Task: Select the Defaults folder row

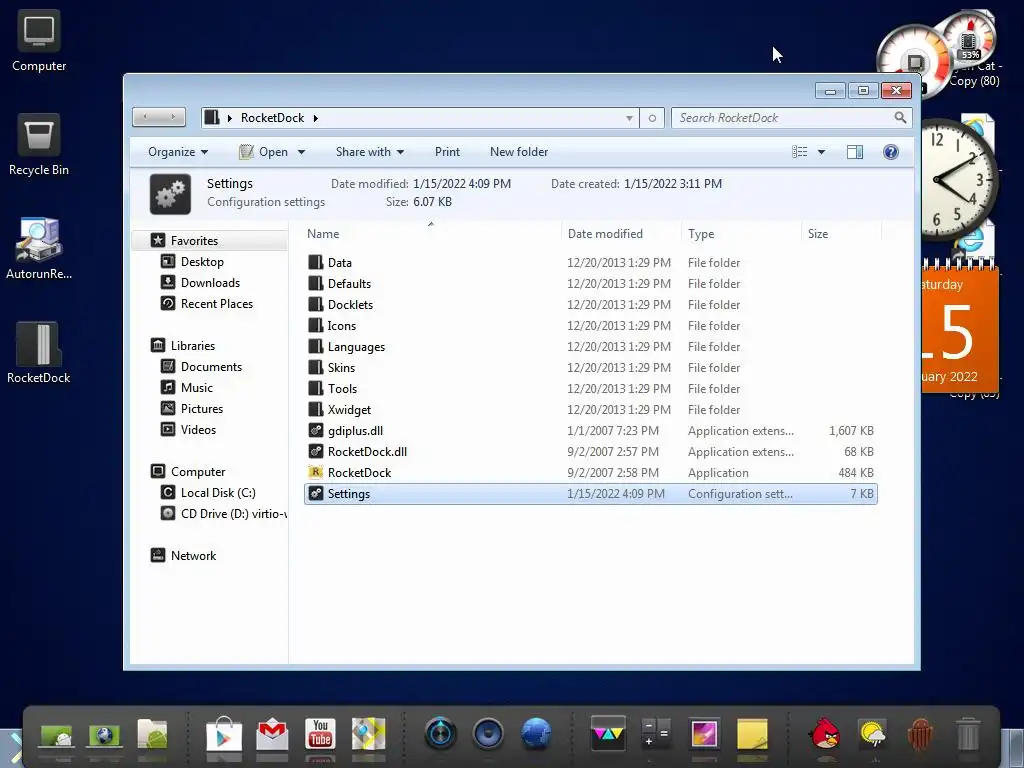Action: 590,283
